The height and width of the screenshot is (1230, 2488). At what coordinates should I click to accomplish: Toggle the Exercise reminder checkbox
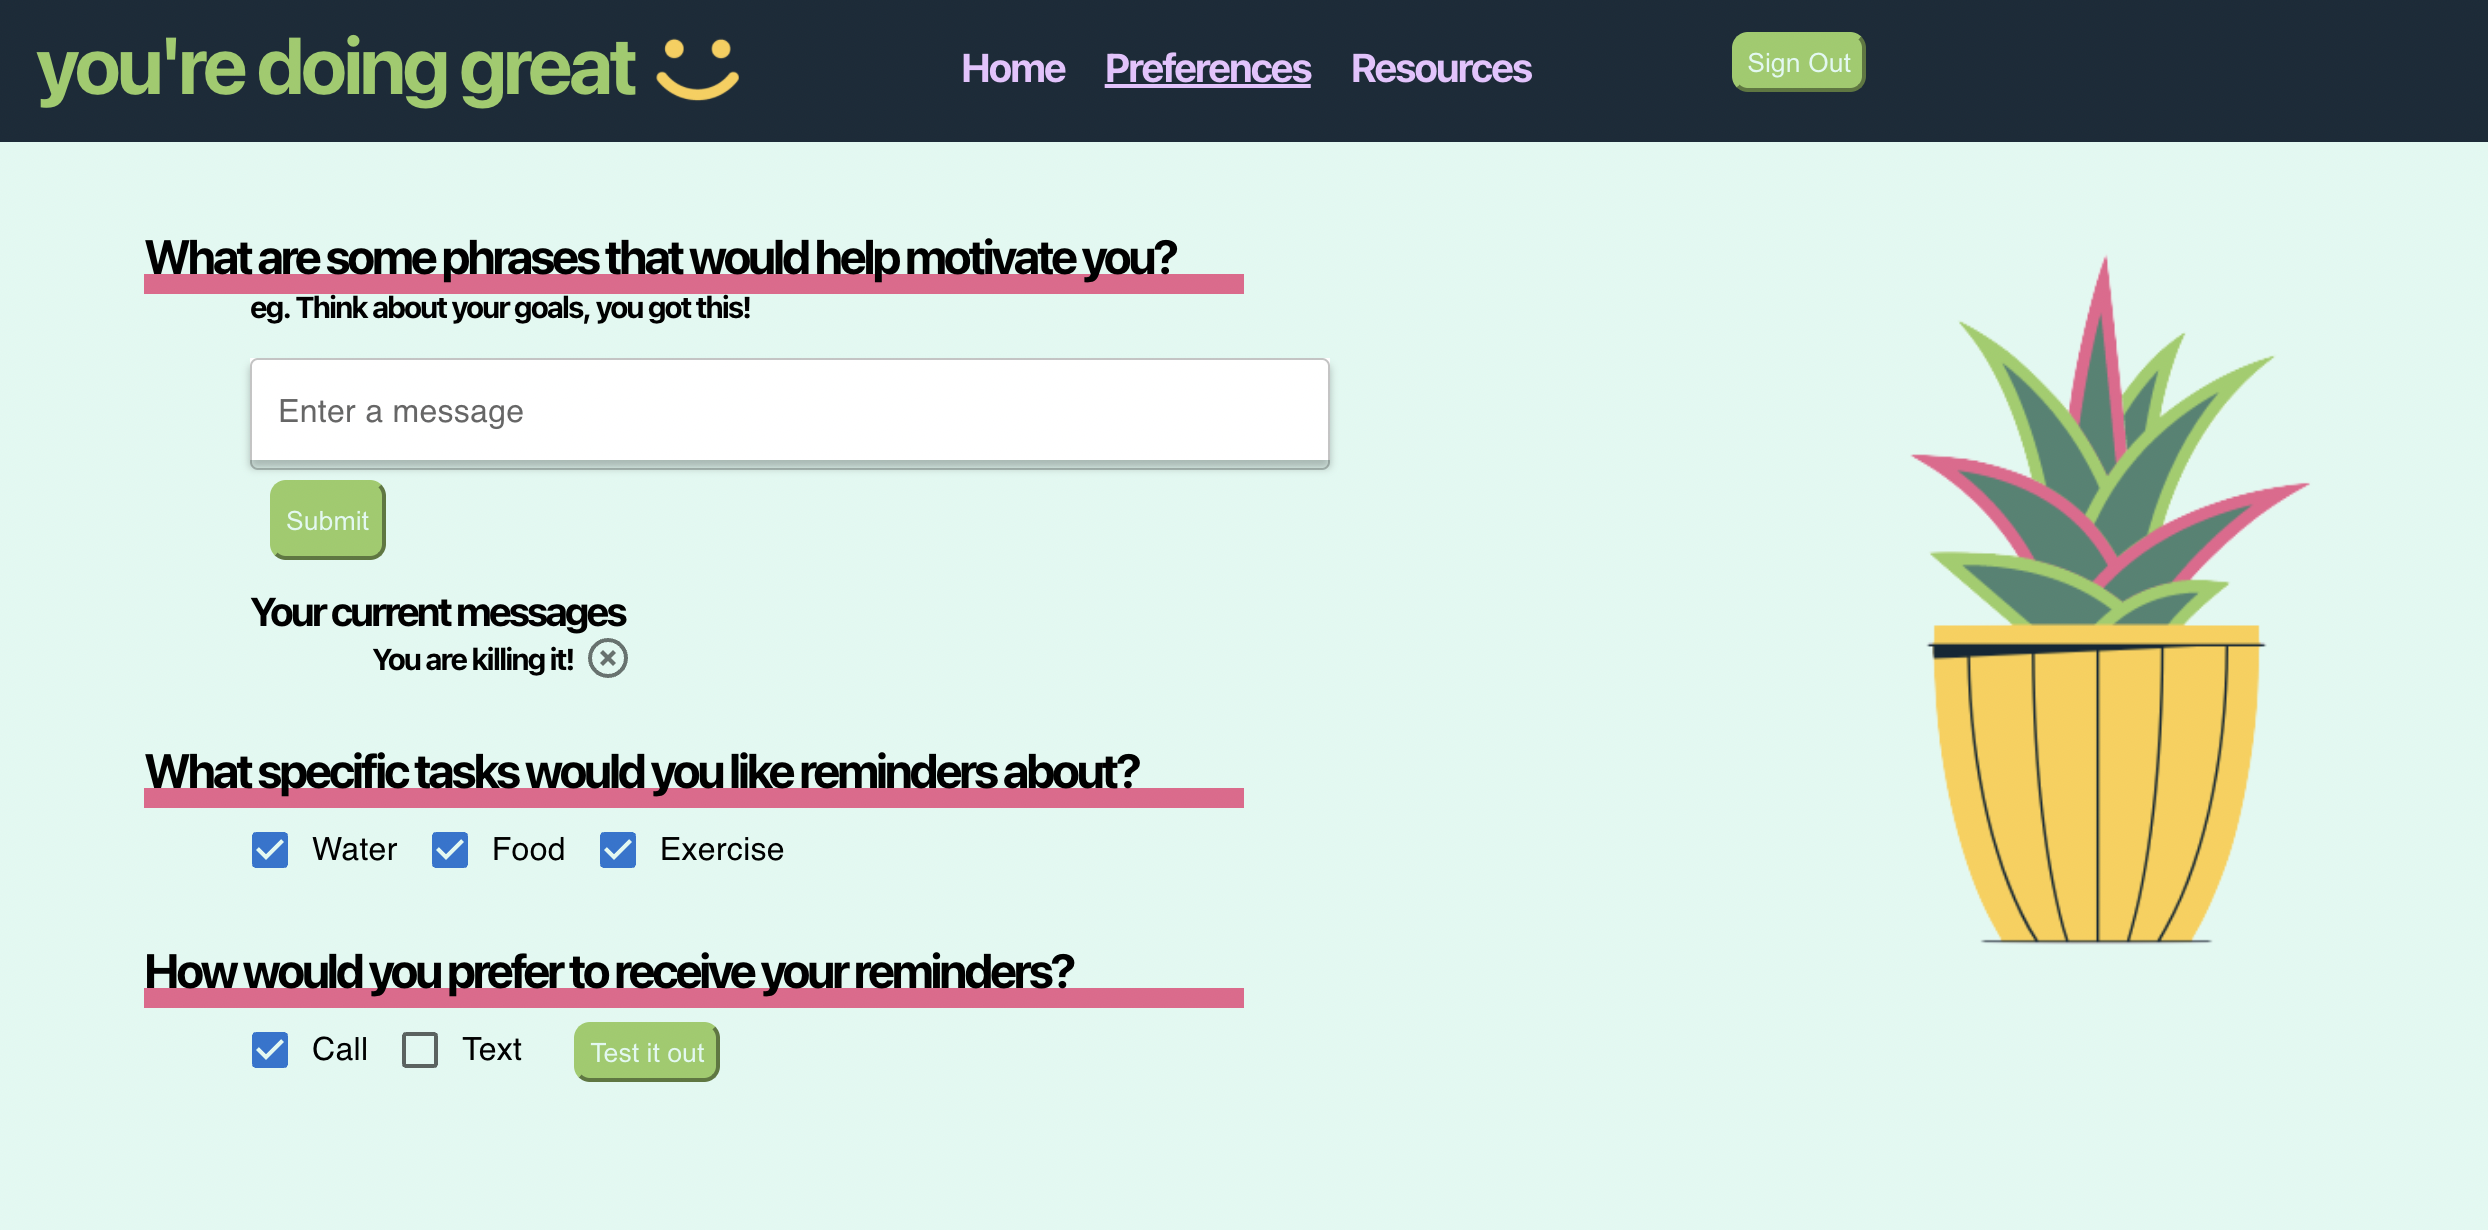[x=618, y=850]
